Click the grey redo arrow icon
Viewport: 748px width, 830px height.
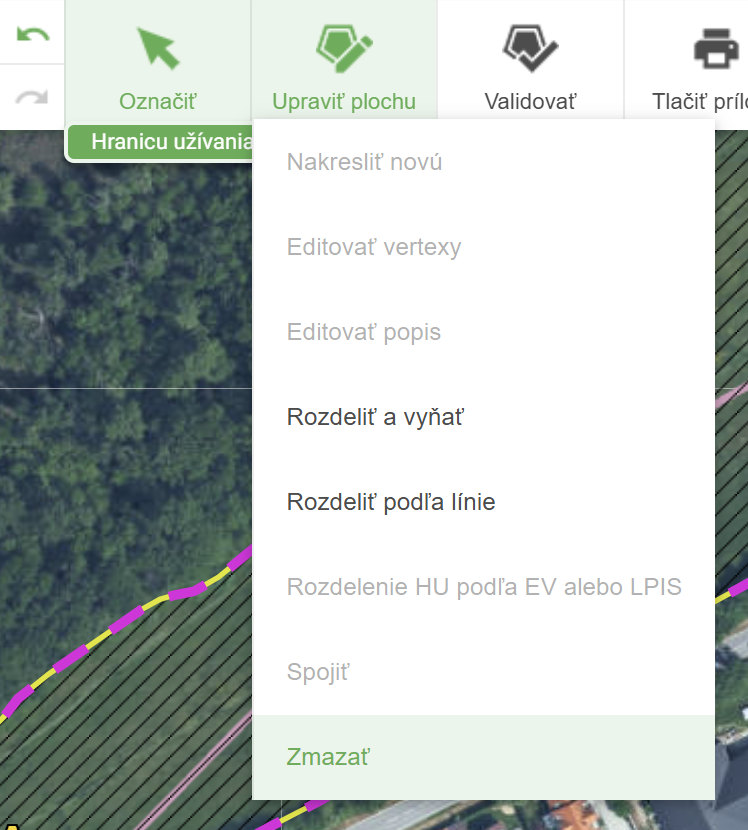pos(32,98)
